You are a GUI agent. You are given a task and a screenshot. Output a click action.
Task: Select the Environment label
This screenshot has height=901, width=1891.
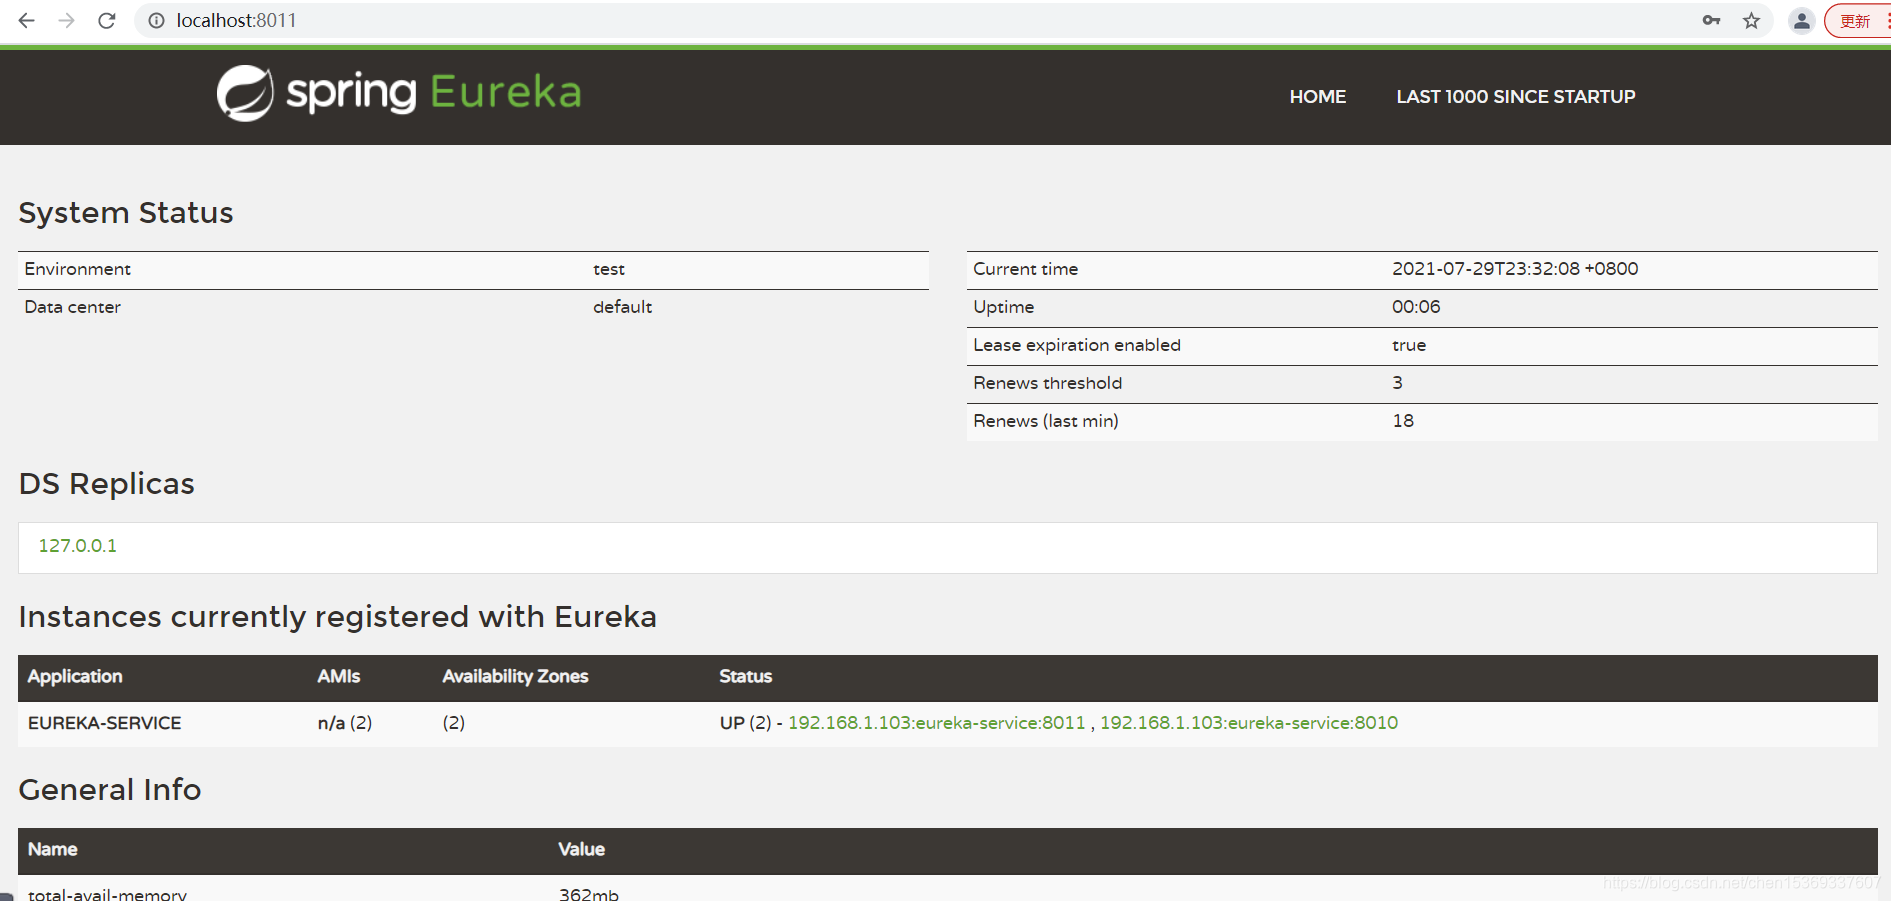pyautogui.click(x=78, y=269)
